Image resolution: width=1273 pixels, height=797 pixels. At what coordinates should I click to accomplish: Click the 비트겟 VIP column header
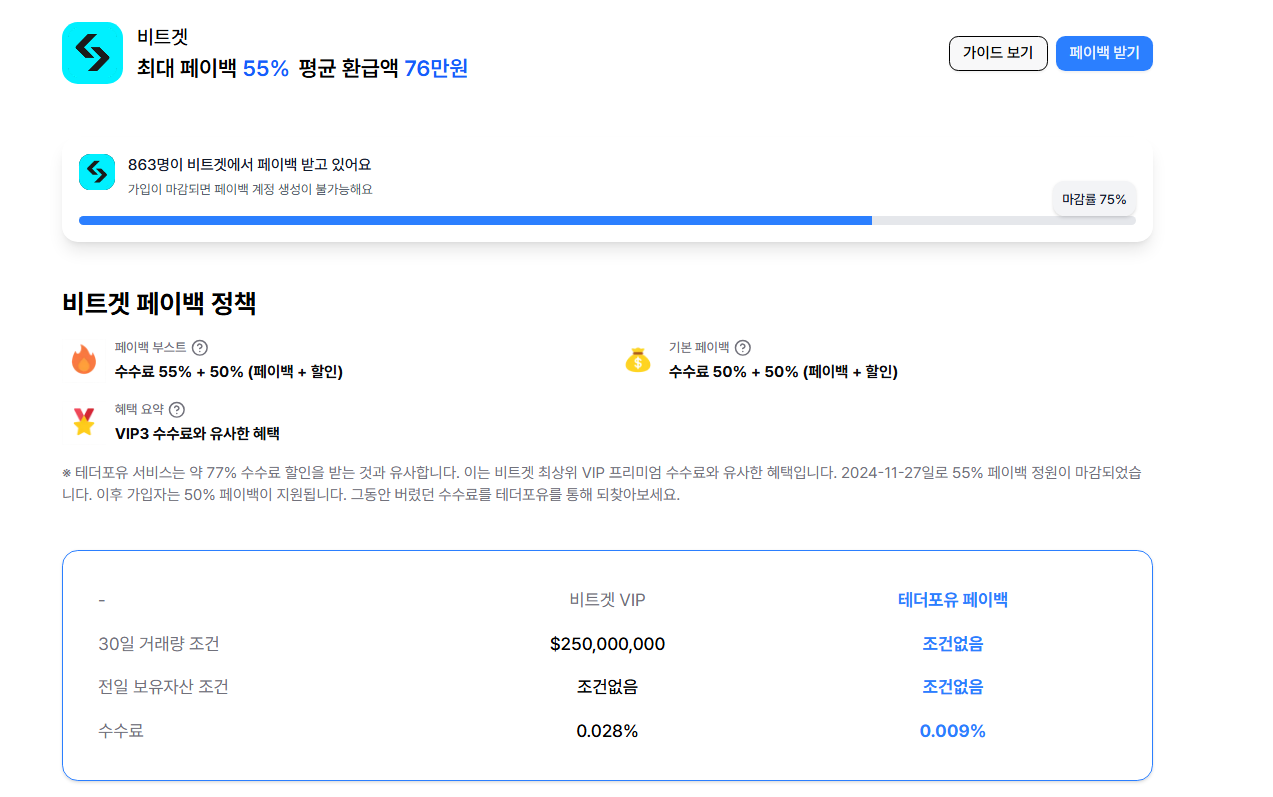607,600
